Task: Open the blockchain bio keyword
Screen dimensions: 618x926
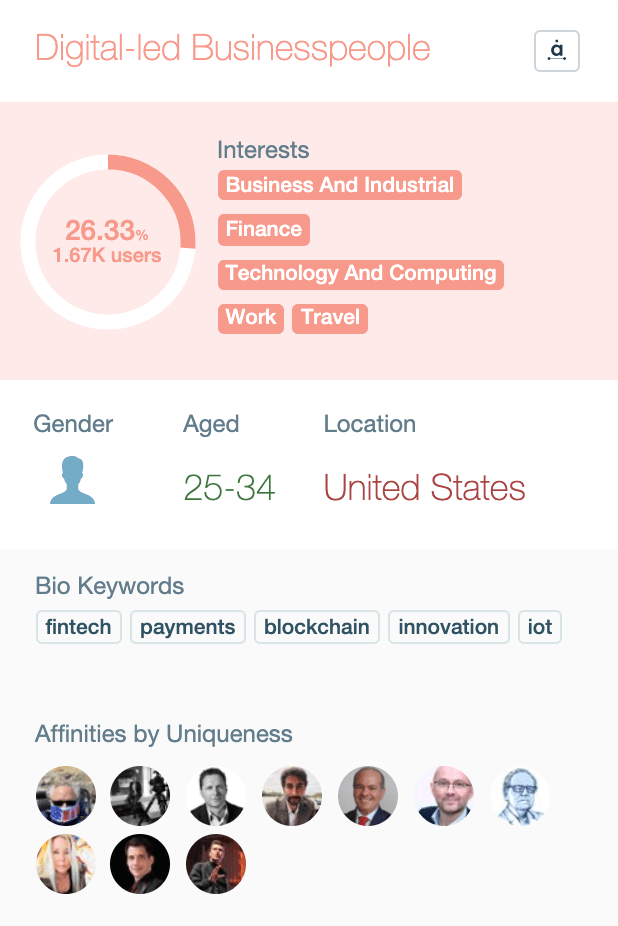Action: coord(317,627)
